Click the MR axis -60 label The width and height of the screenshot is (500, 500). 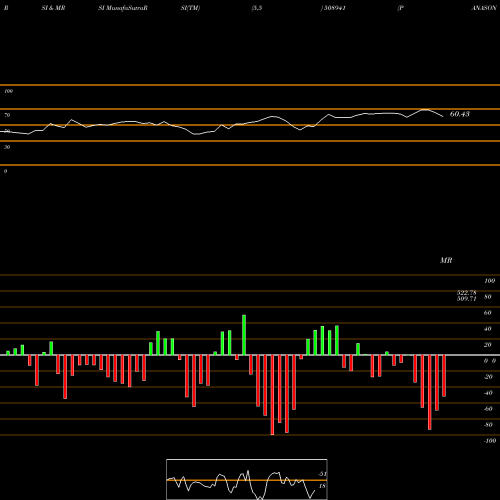488,409
